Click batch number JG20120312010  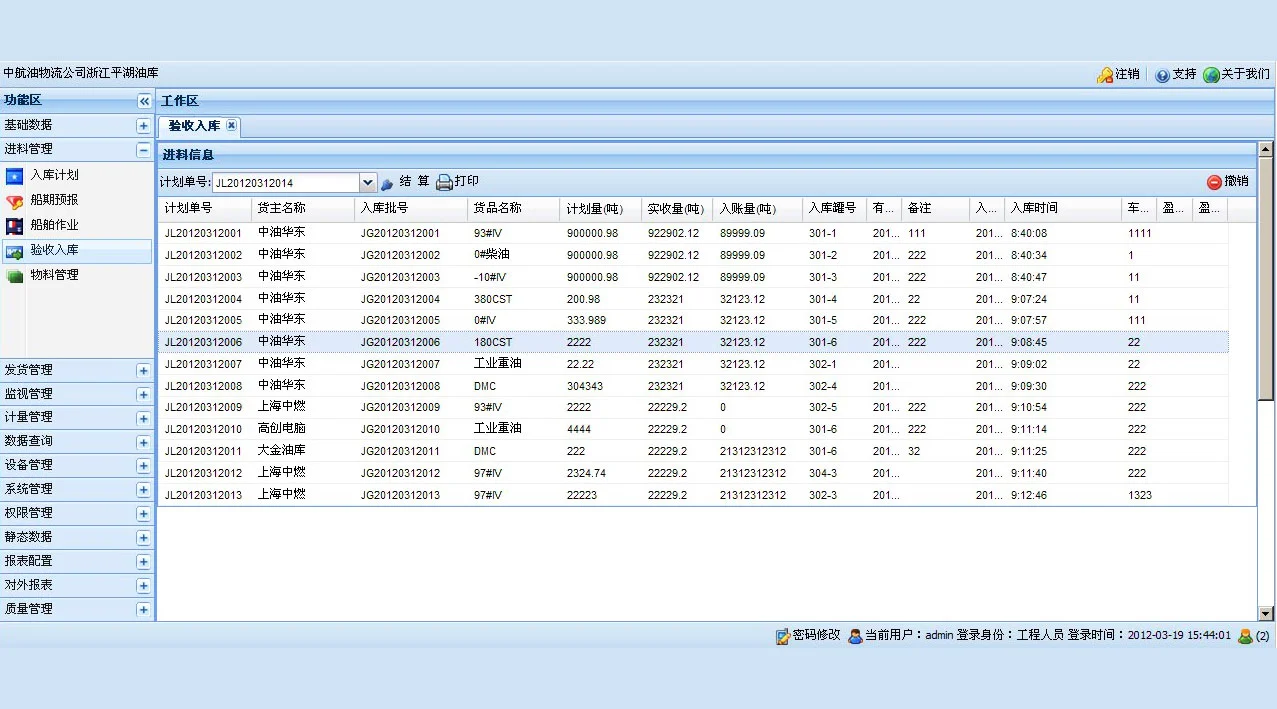pos(400,429)
